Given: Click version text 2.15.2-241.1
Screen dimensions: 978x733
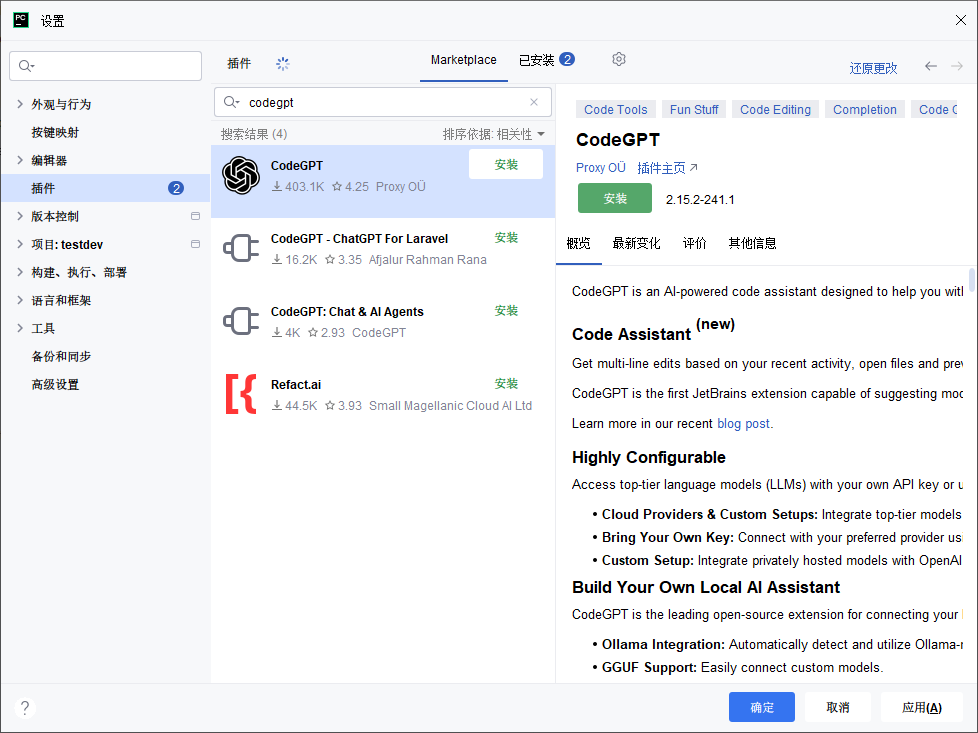Looking at the screenshot, I should coord(700,200).
